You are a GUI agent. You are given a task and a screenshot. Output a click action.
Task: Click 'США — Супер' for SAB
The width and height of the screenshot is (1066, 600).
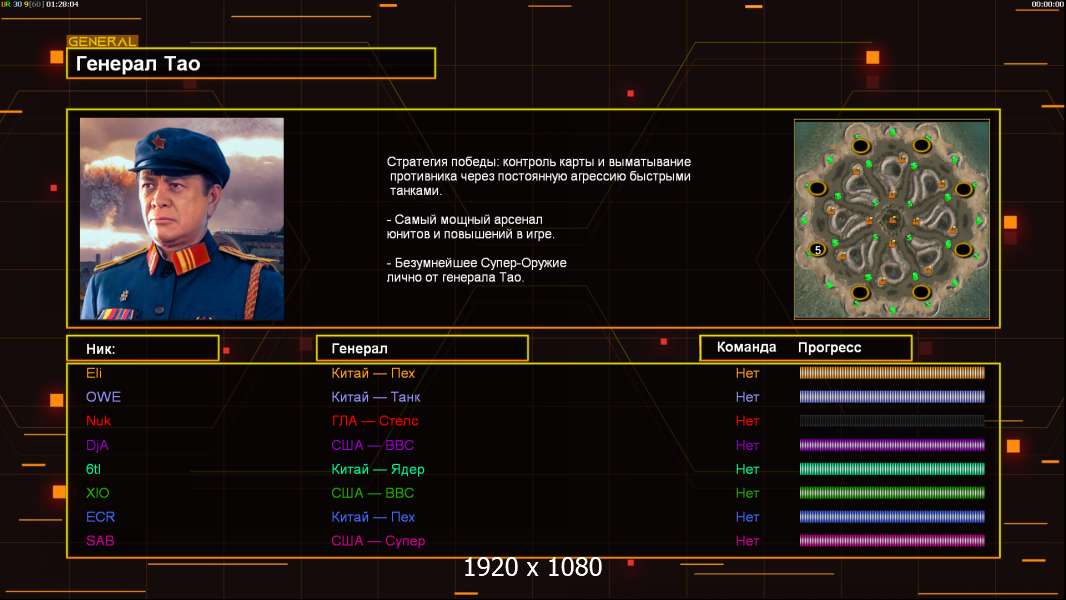(378, 541)
